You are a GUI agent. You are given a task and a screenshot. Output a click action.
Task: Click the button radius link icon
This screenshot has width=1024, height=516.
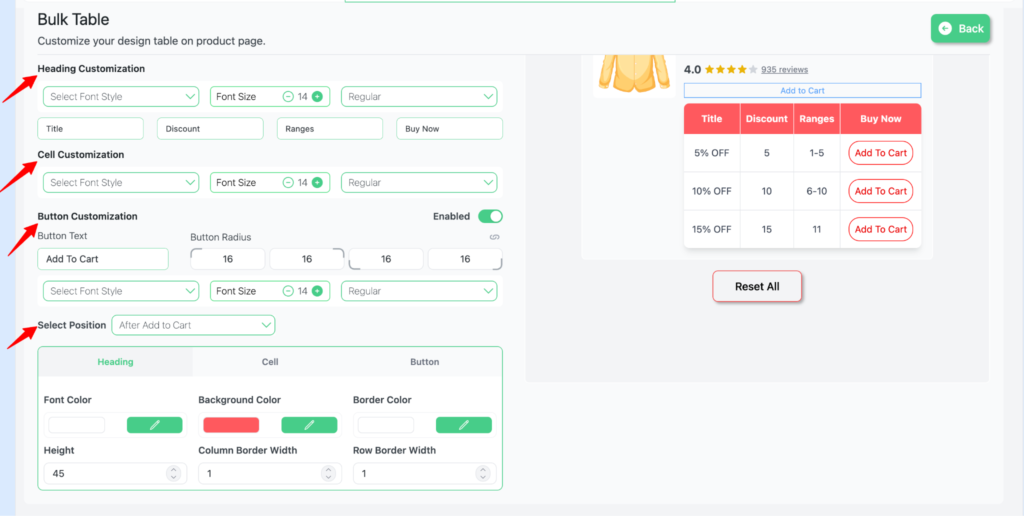(494, 238)
